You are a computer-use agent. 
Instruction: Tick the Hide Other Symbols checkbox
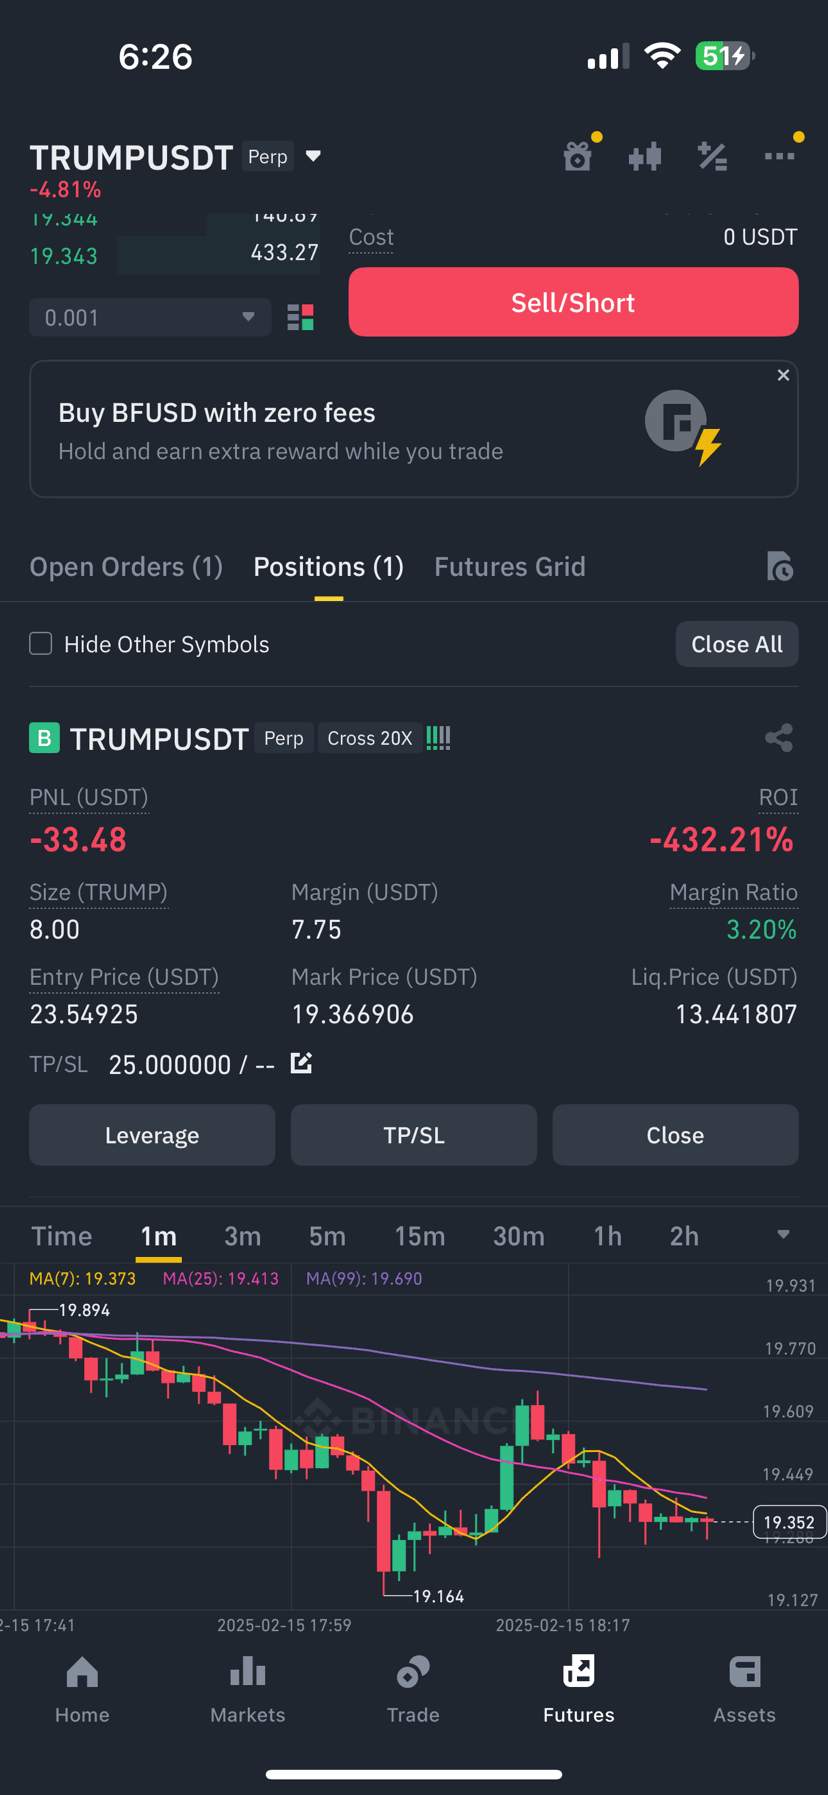[41, 643]
